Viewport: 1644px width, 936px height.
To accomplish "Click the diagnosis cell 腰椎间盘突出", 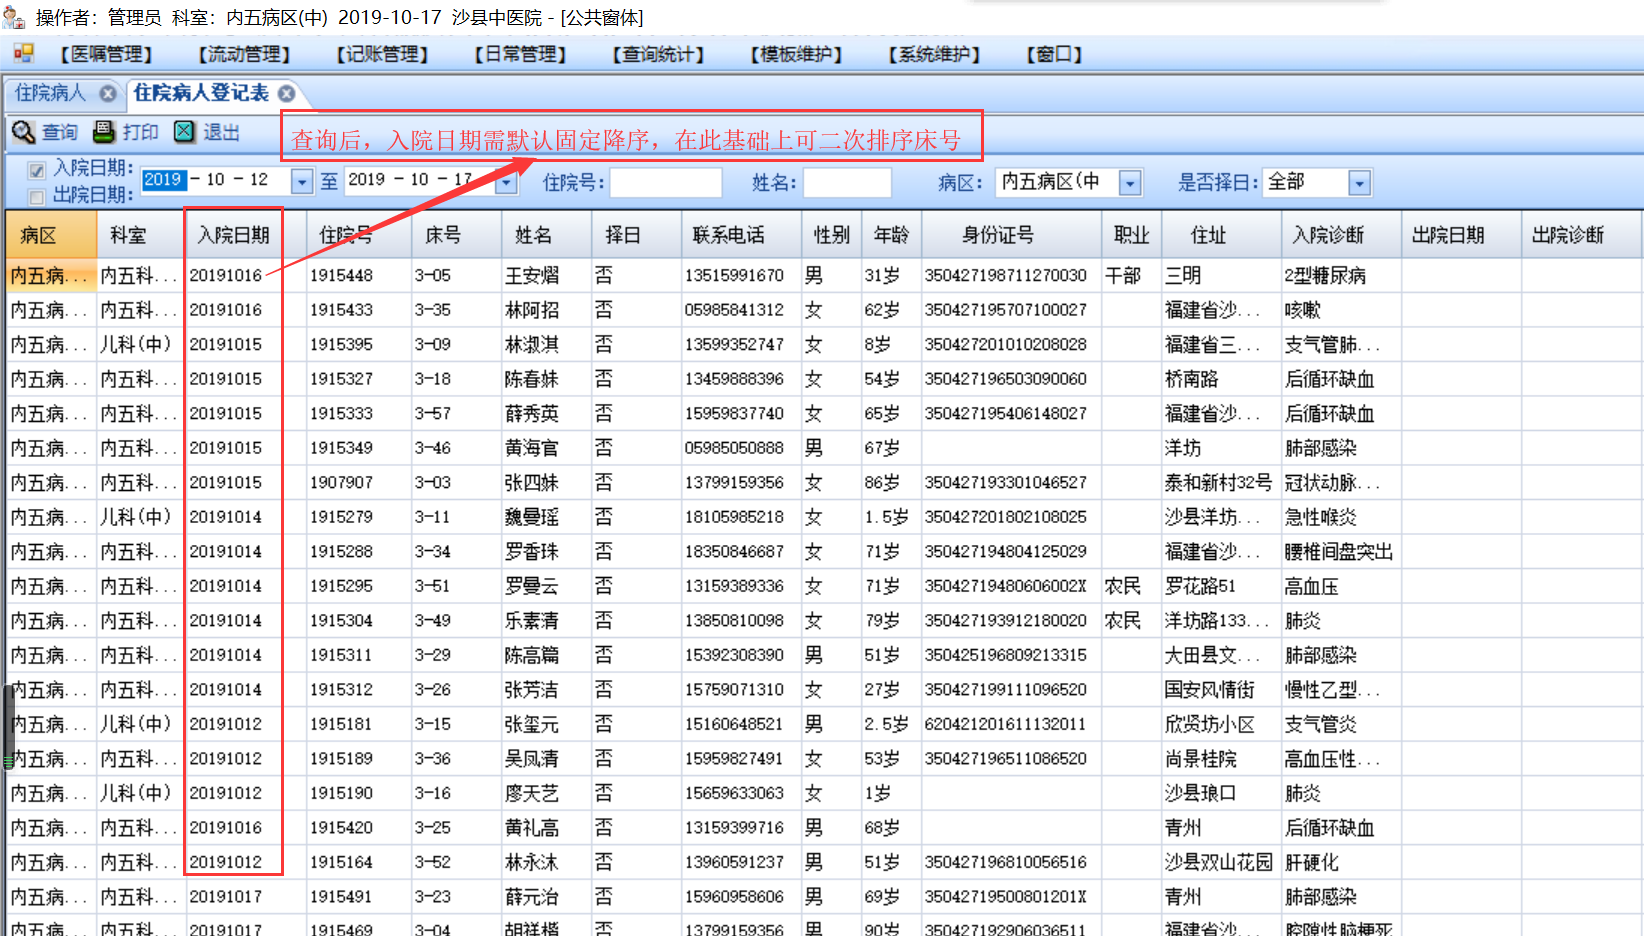I will tap(1339, 552).
